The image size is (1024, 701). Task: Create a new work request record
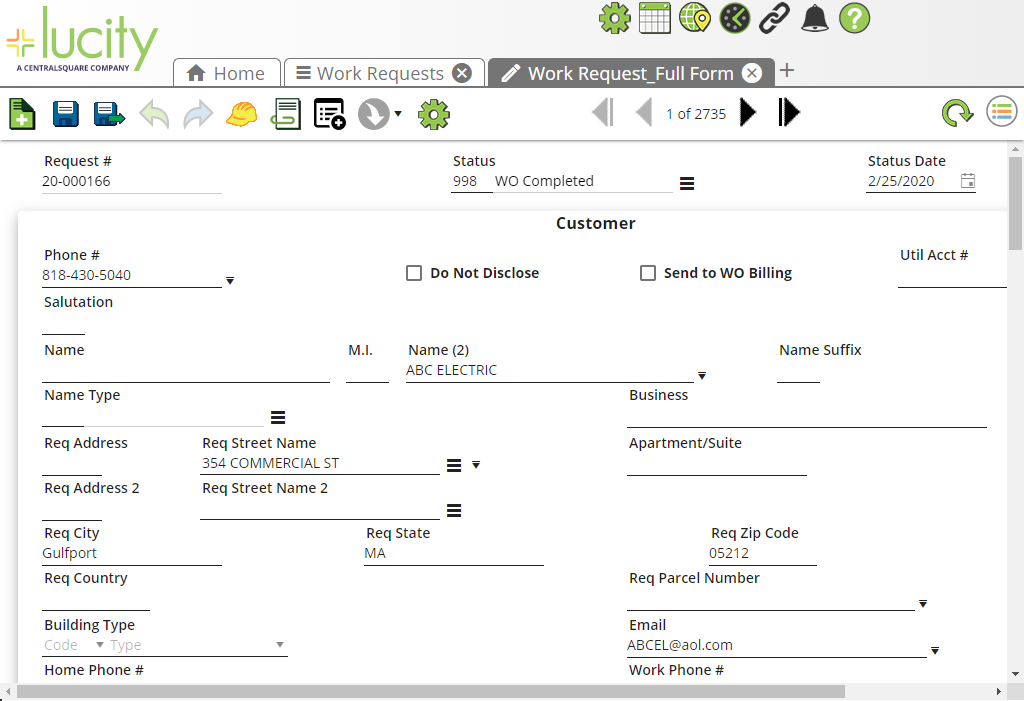21,113
